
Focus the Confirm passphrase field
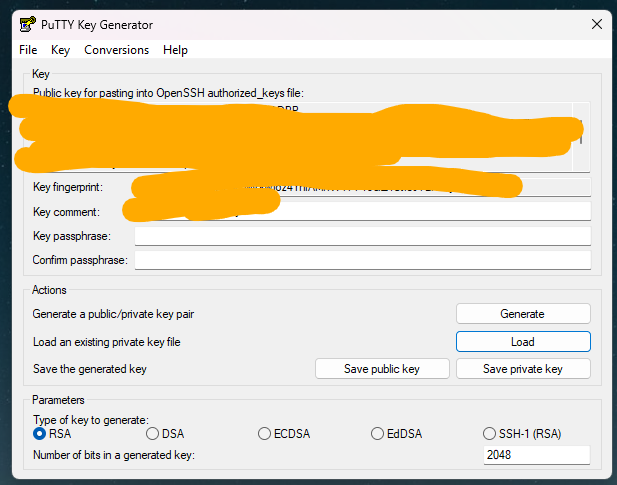(x=363, y=260)
